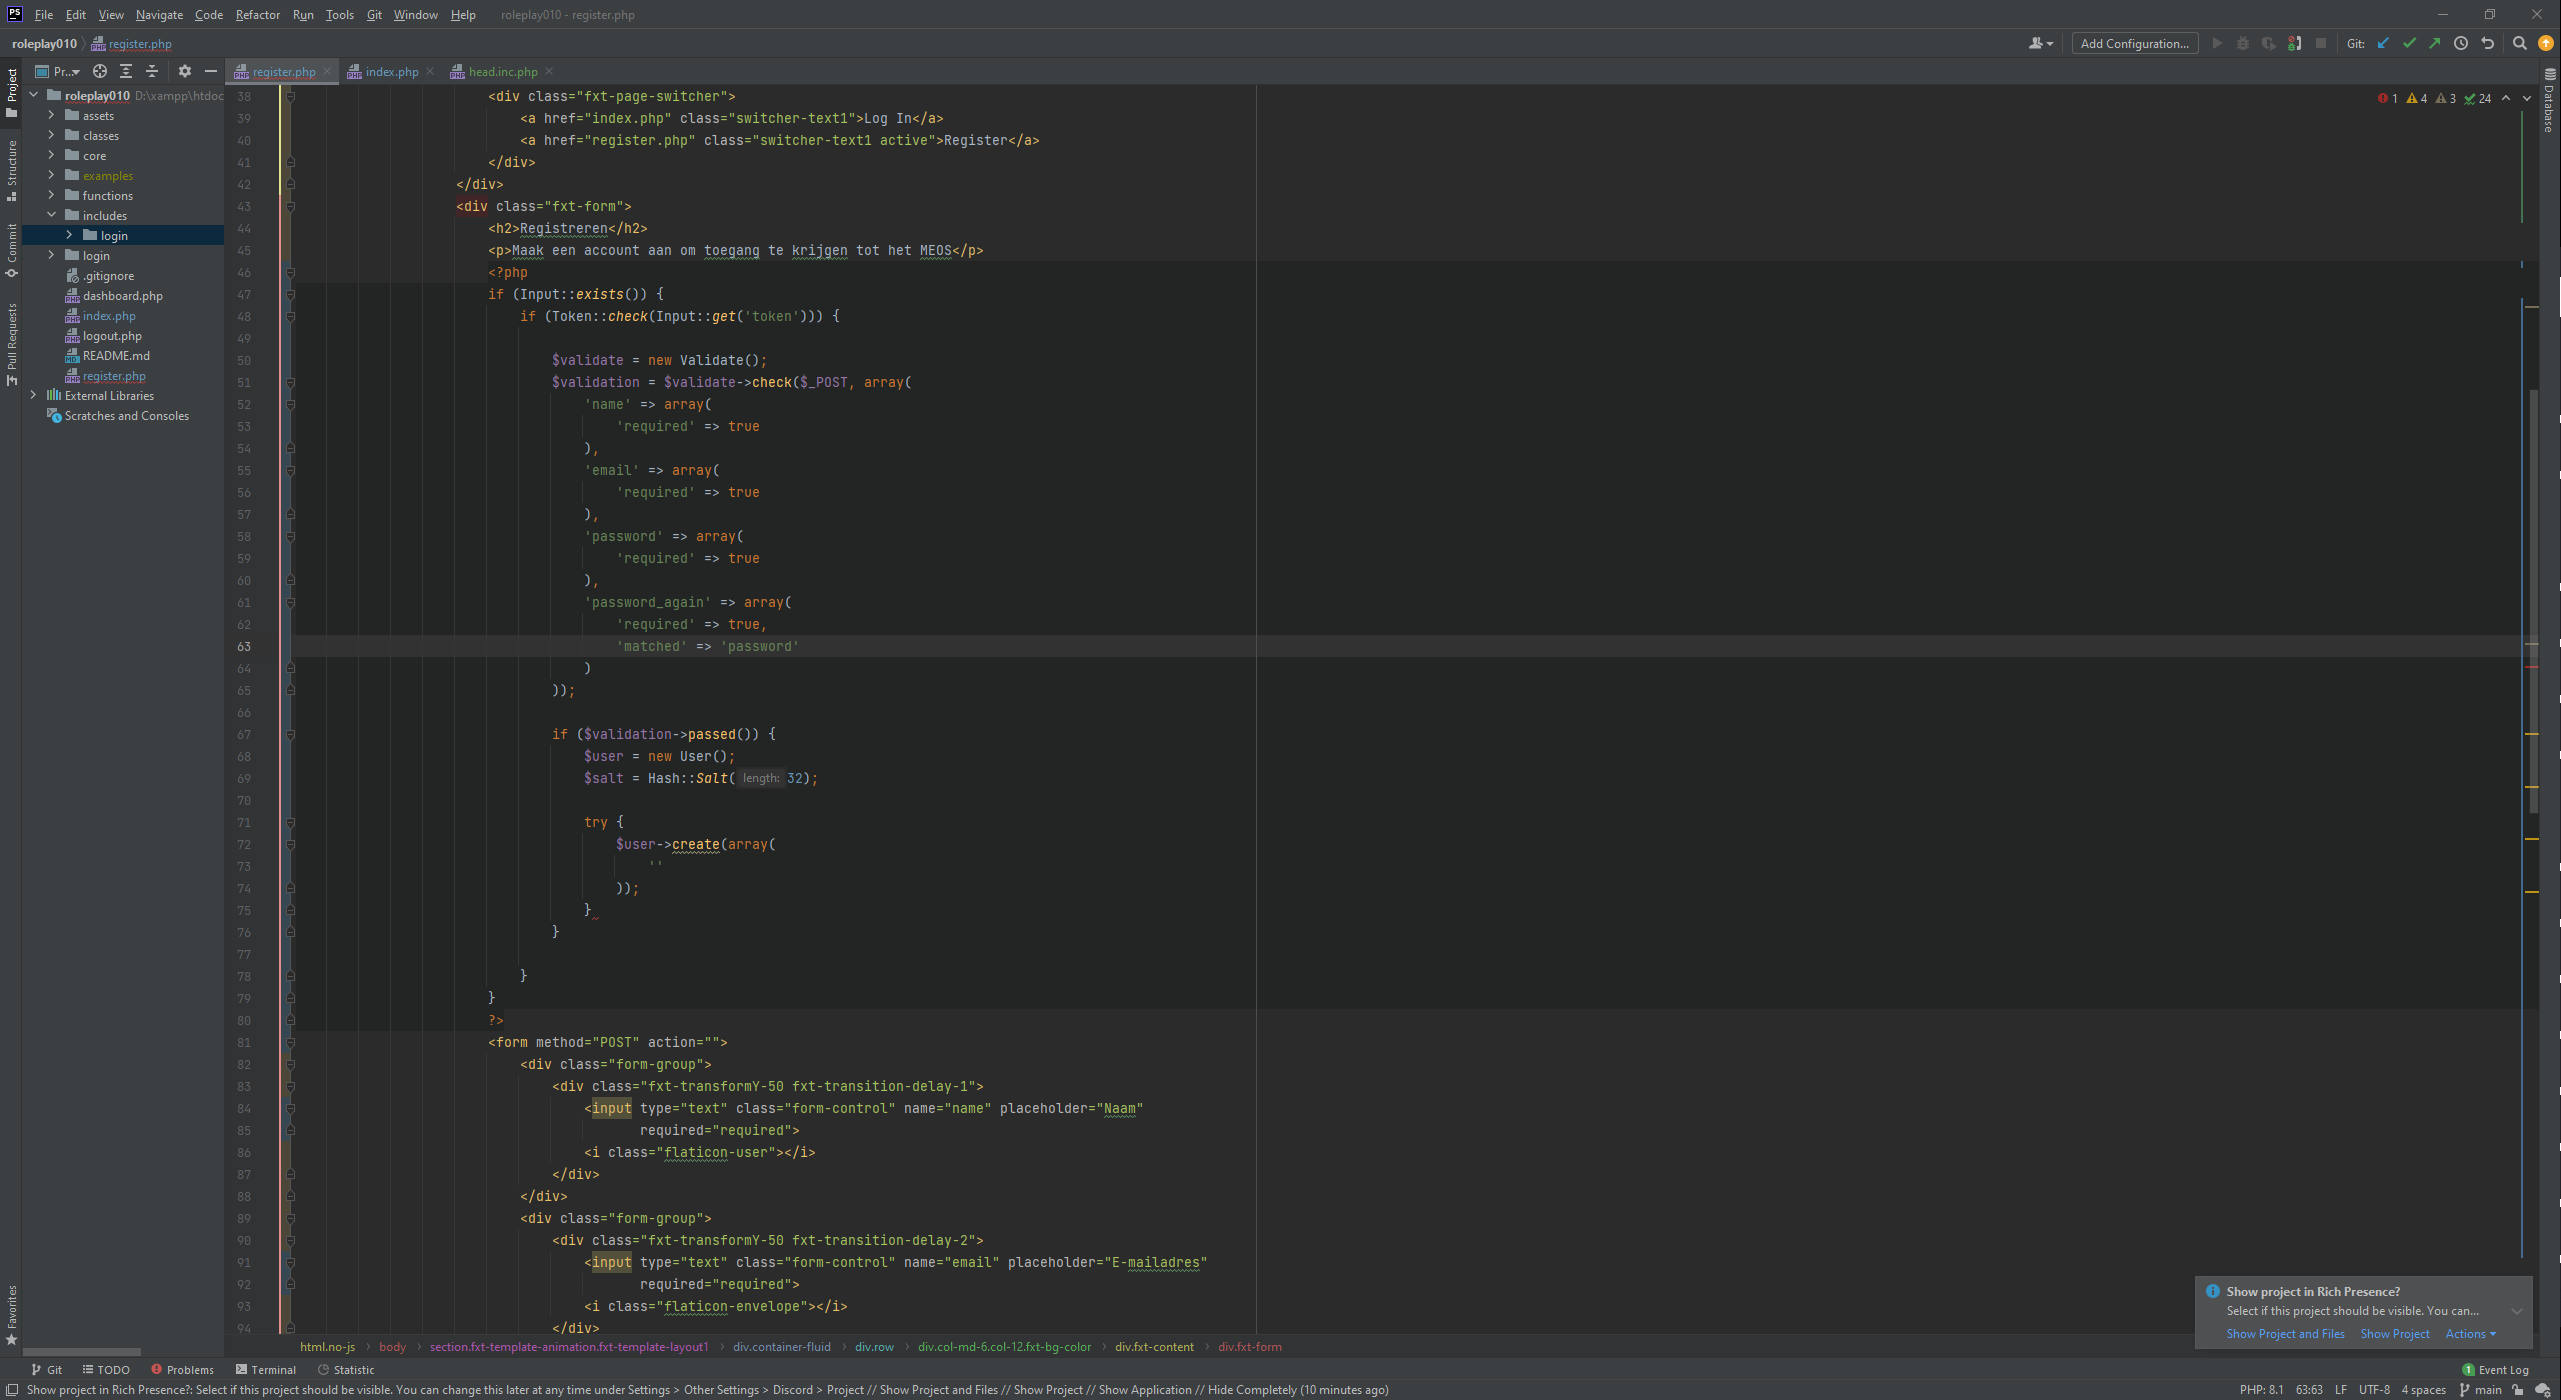Click the Search Everywhere magnifier icon
Image resolution: width=2561 pixels, height=1400 pixels.
pos(2520,43)
